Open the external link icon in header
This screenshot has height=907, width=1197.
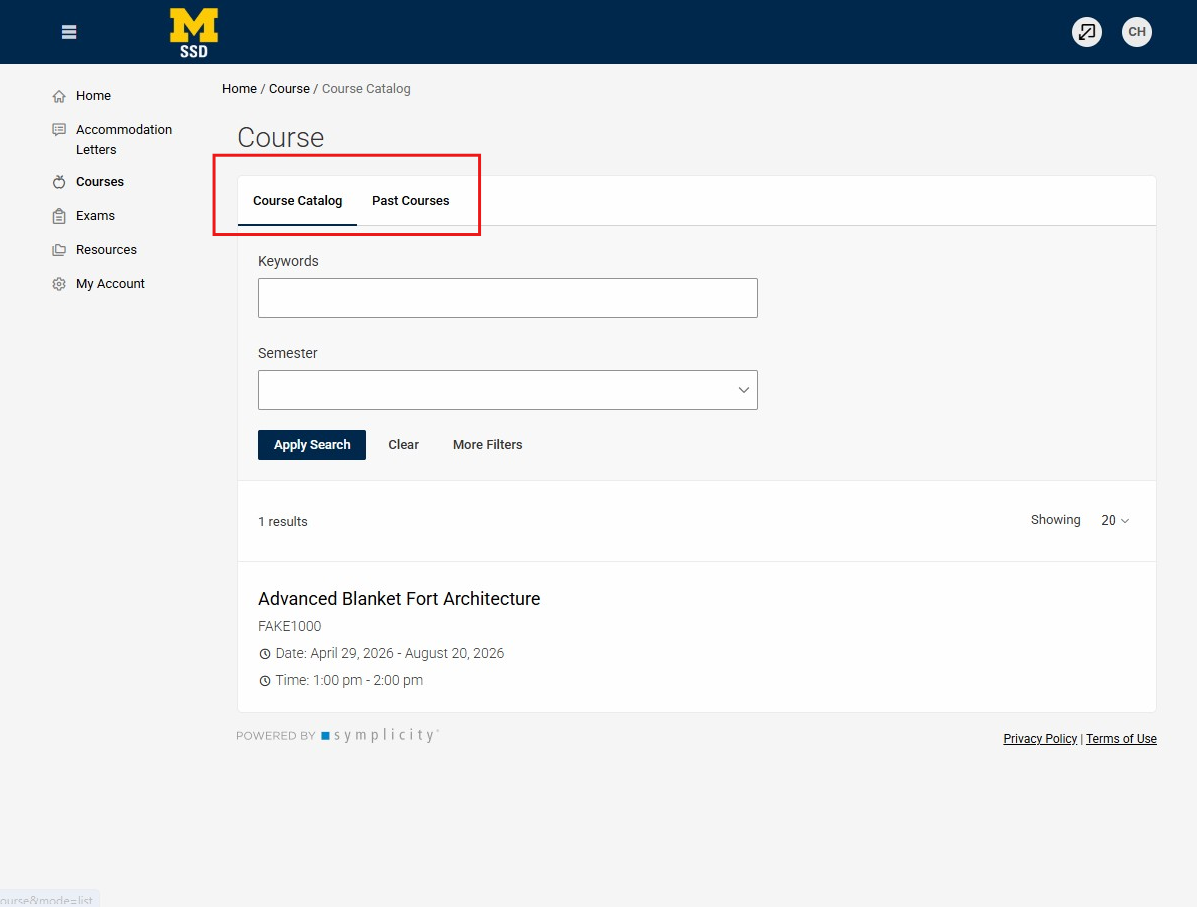pos(1086,32)
